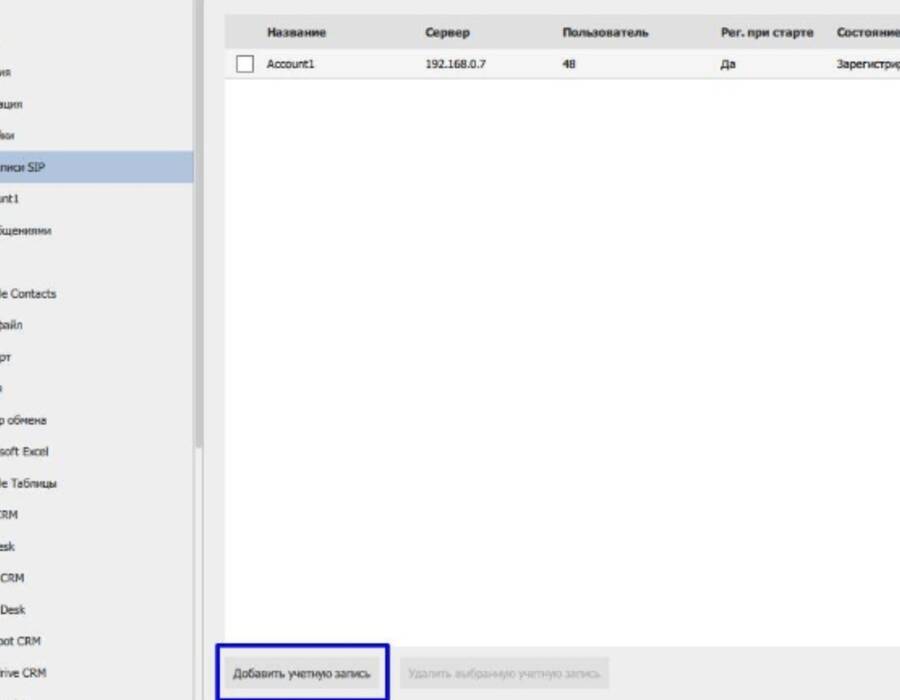The image size is (900, 700).
Task: Click Удалить выбранную учетную запись button
Action: (x=504, y=673)
